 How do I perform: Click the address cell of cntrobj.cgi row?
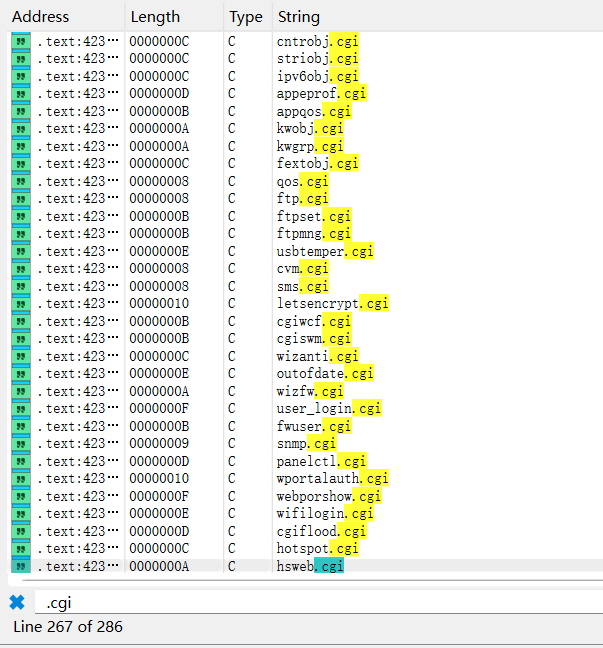[78, 41]
